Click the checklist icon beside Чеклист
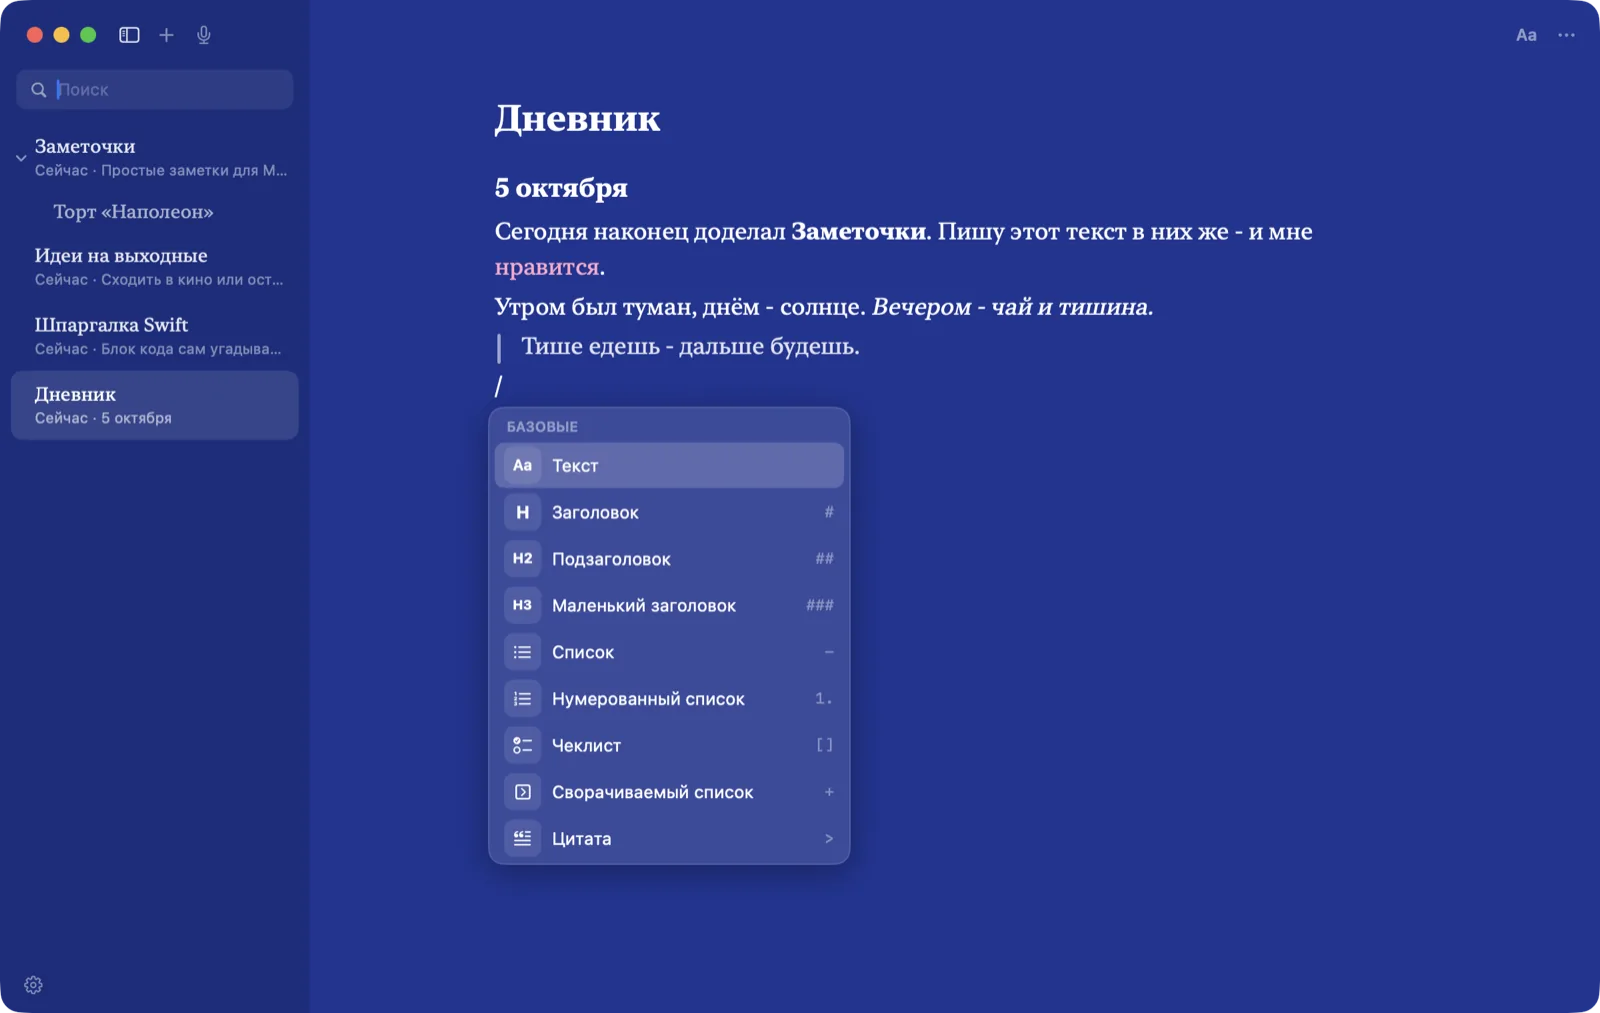This screenshot has height=1013, width=1600. (522, 745)
